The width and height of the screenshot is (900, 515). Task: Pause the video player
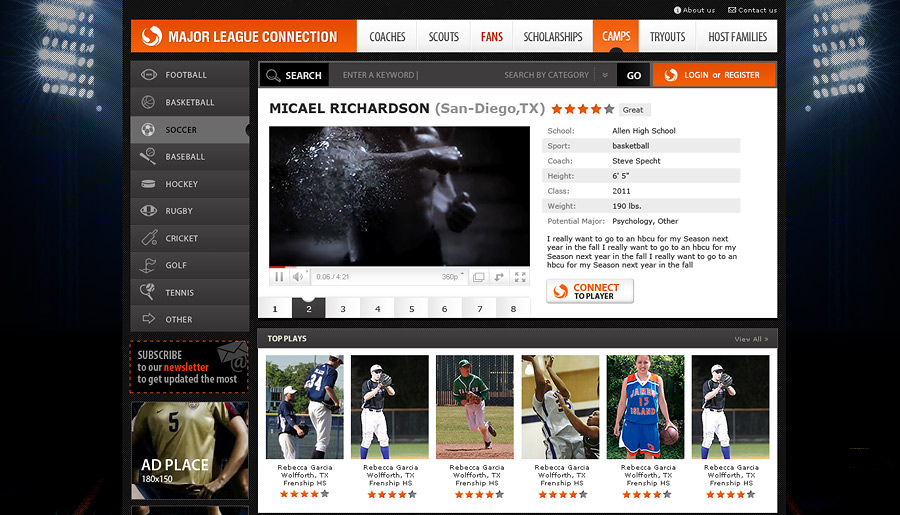(x=279, y=277)
